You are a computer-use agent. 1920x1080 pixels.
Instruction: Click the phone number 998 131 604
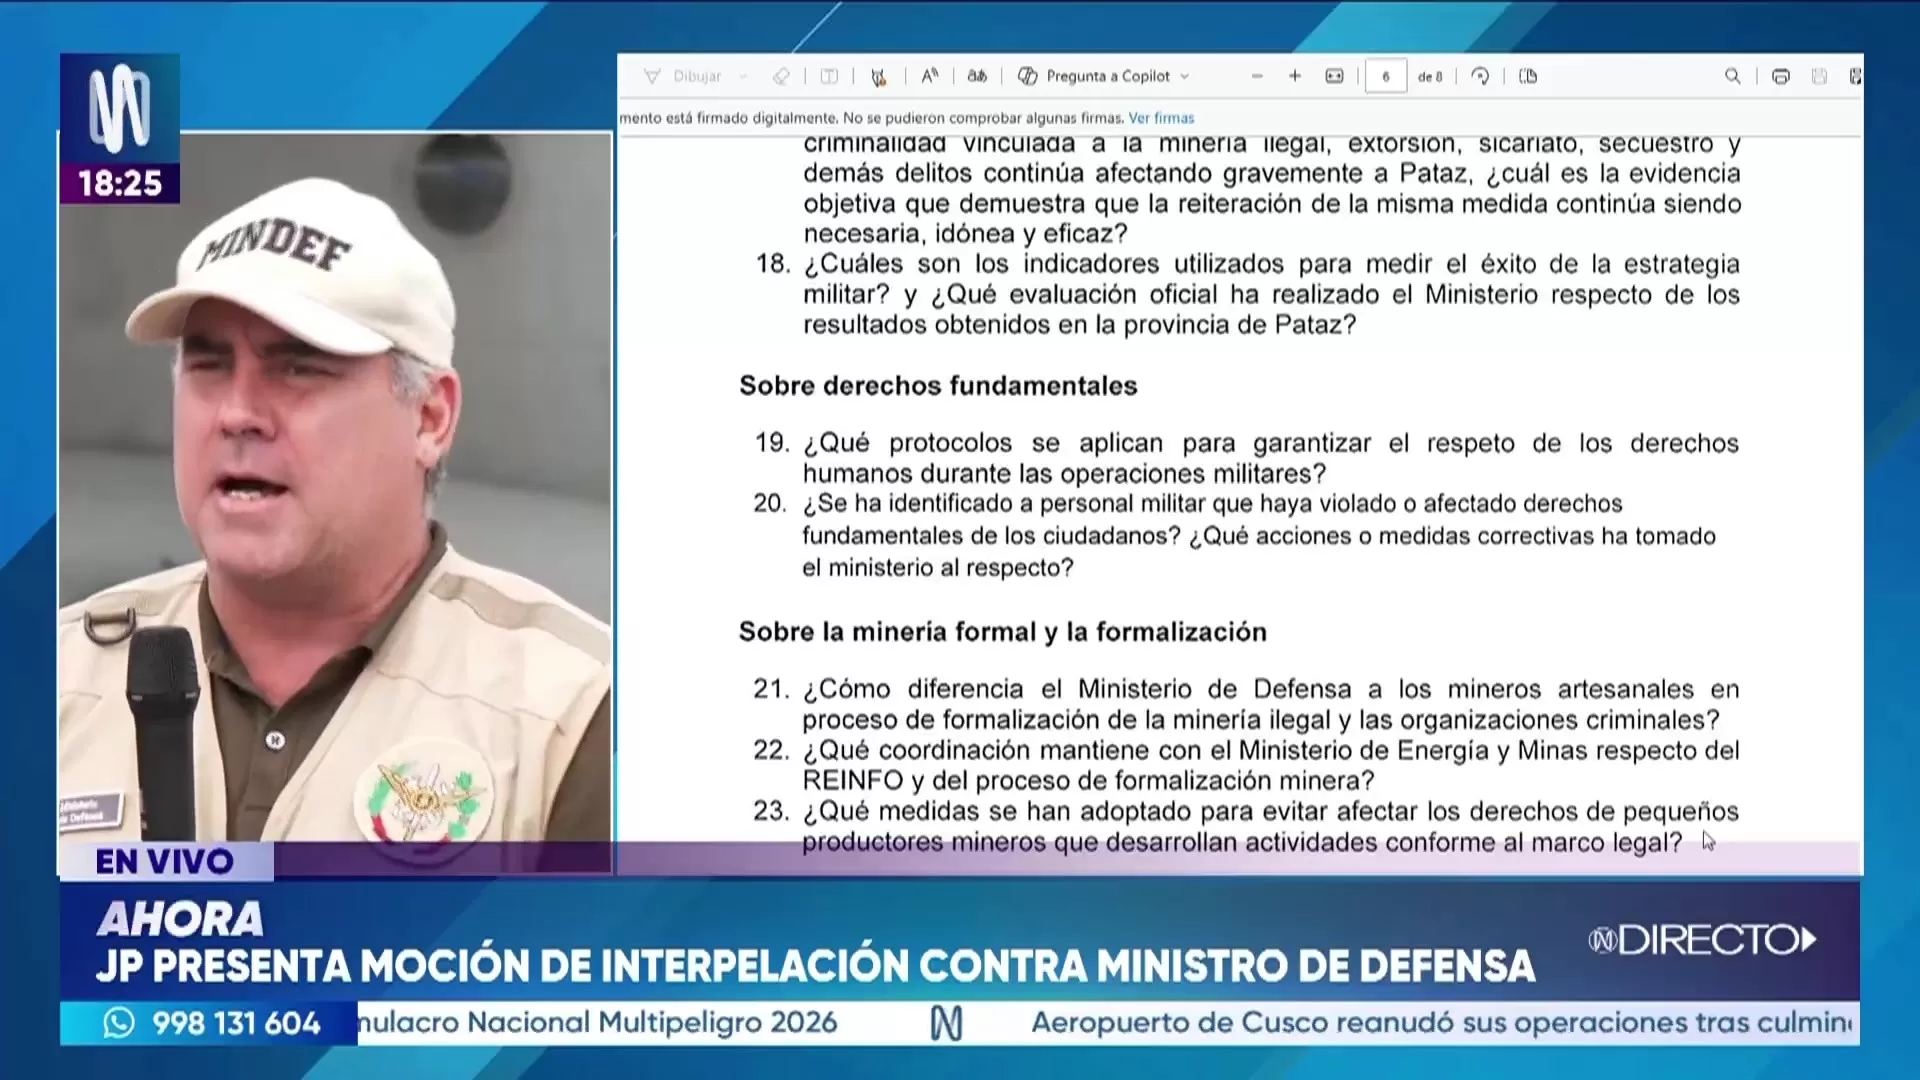coord(236,1023)
